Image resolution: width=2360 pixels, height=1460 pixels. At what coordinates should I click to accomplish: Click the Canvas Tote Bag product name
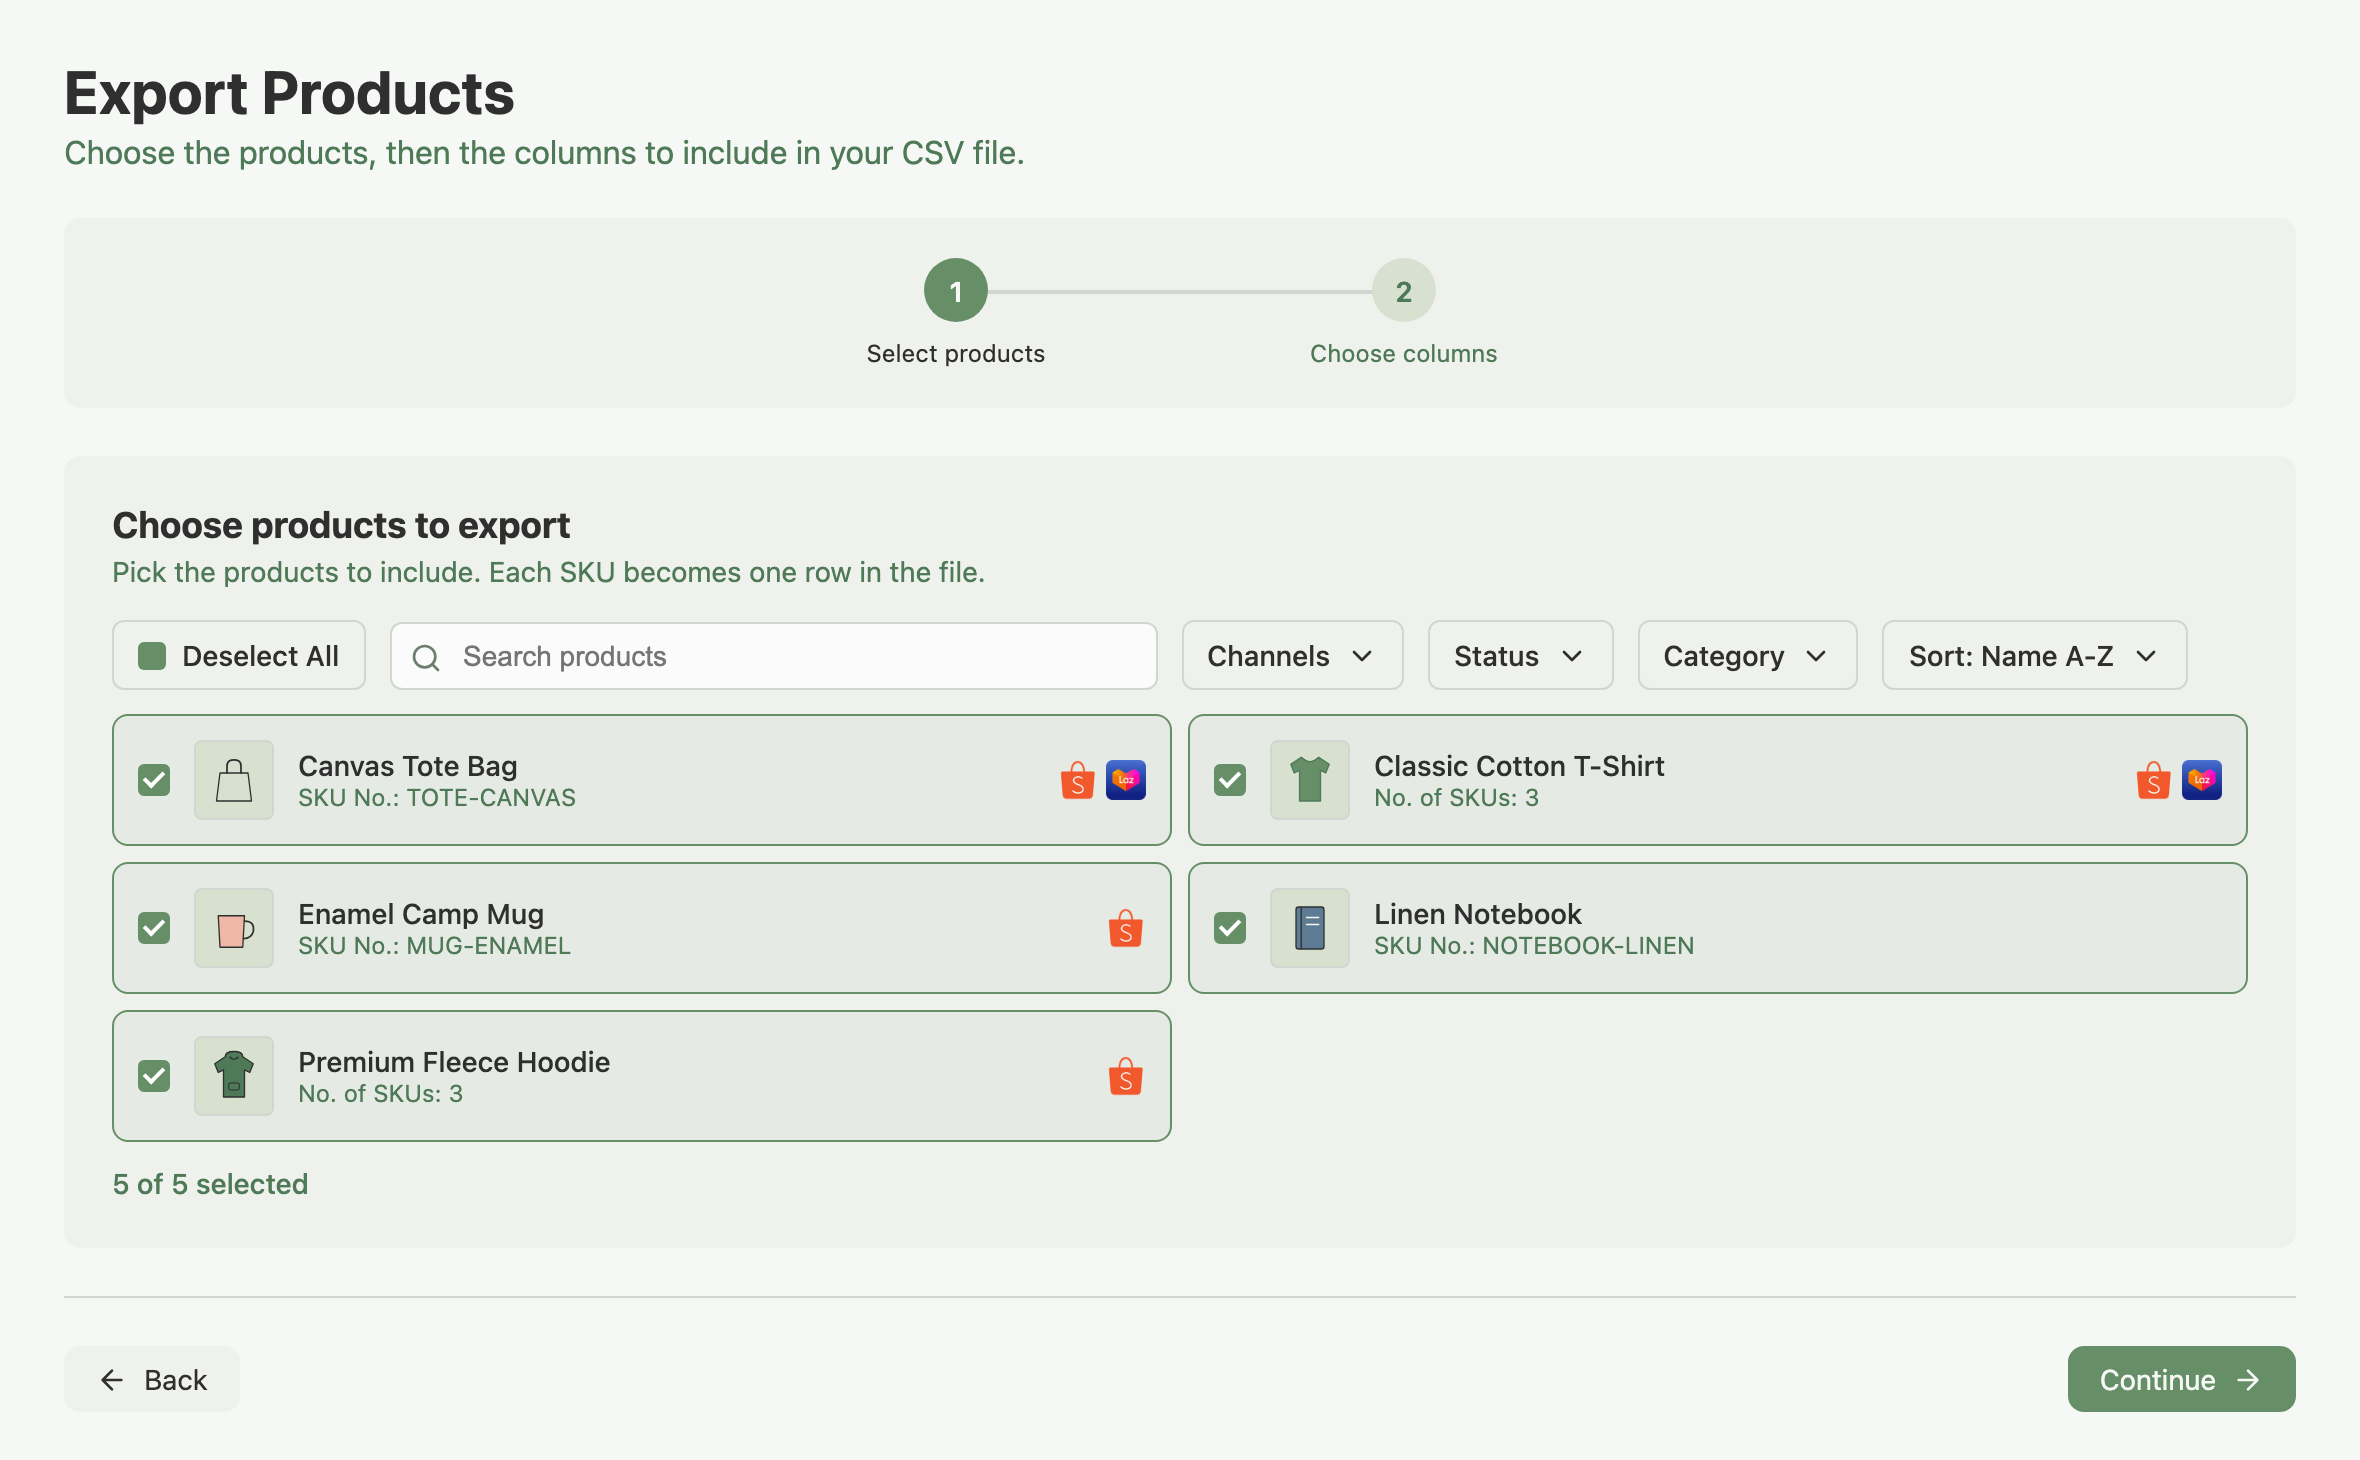(408, 766)
